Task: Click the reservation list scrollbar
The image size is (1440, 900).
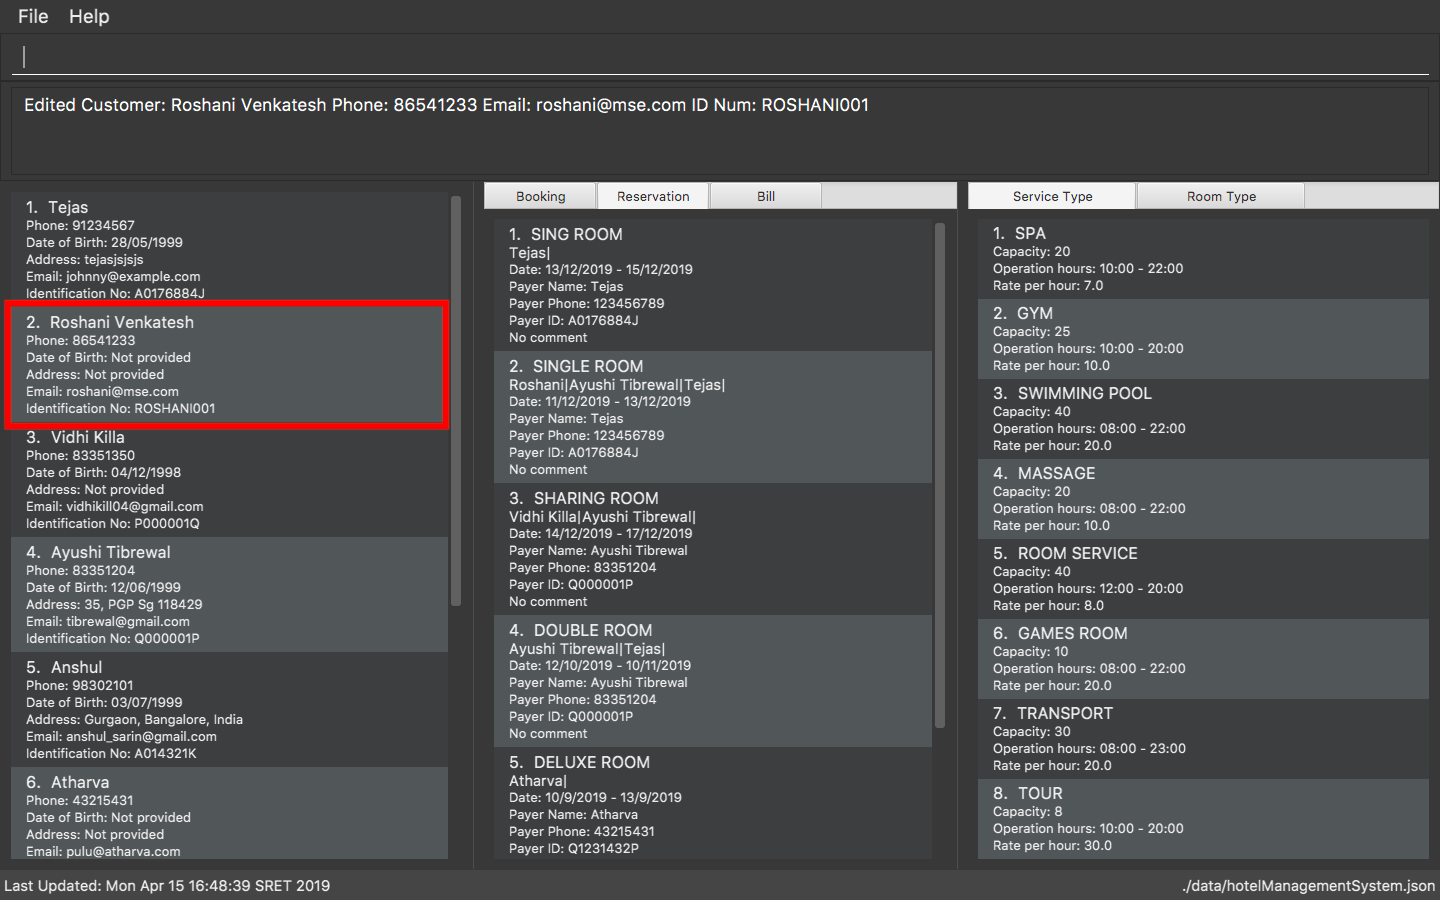Action: click(x=940, y=476)
